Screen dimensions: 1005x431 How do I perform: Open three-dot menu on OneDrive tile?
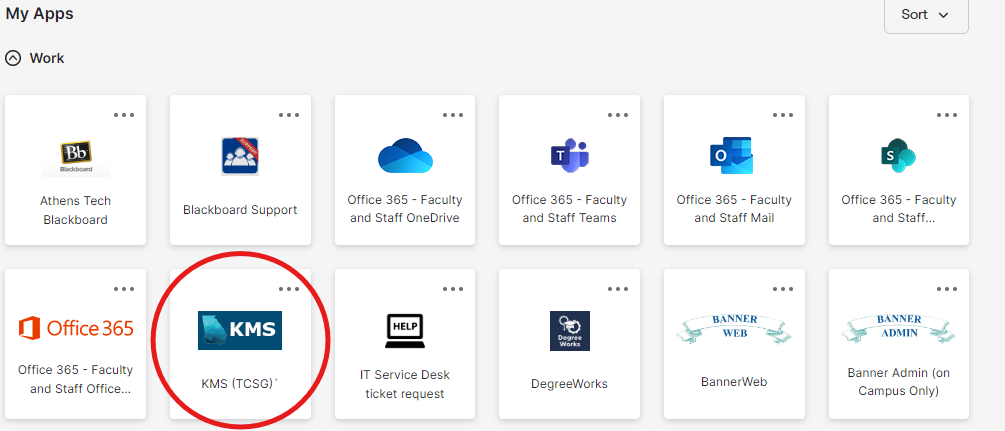(453, 115)
